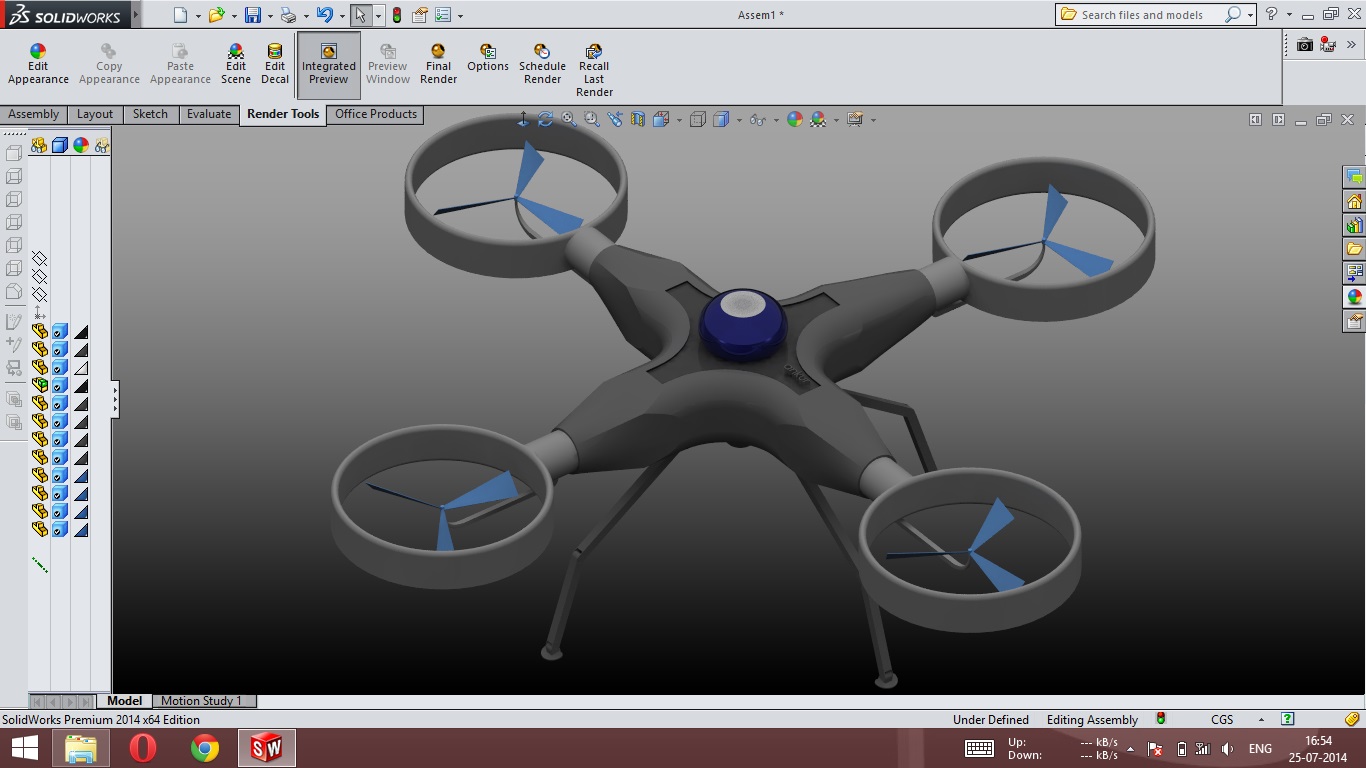Open the Edit Scene tool

point(236,64)
